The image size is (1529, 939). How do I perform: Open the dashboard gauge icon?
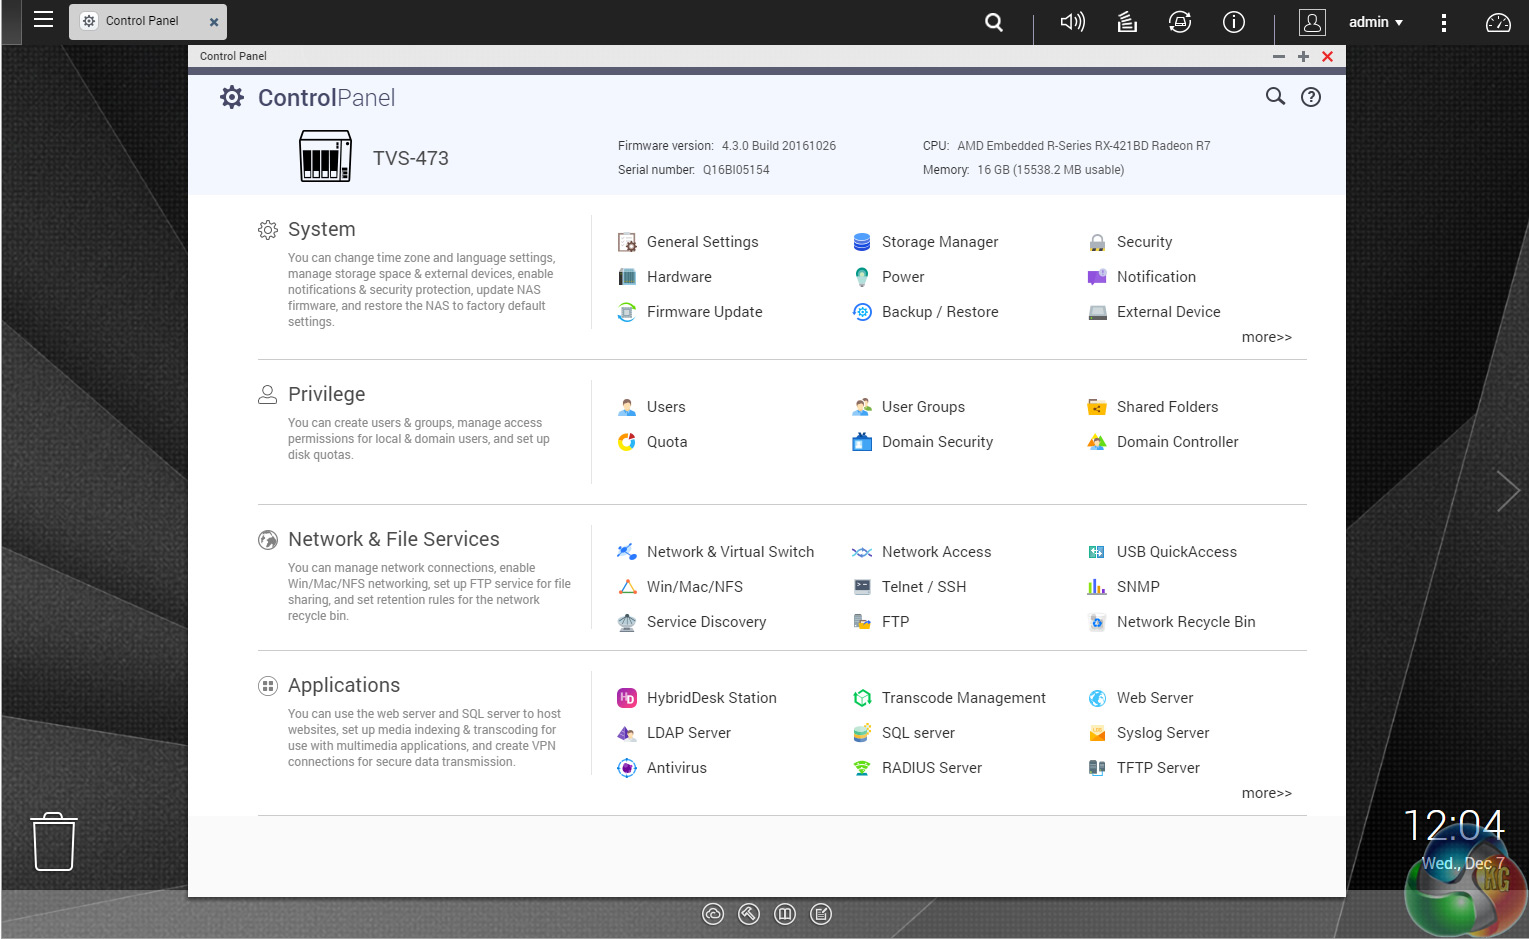point(1497,22)
